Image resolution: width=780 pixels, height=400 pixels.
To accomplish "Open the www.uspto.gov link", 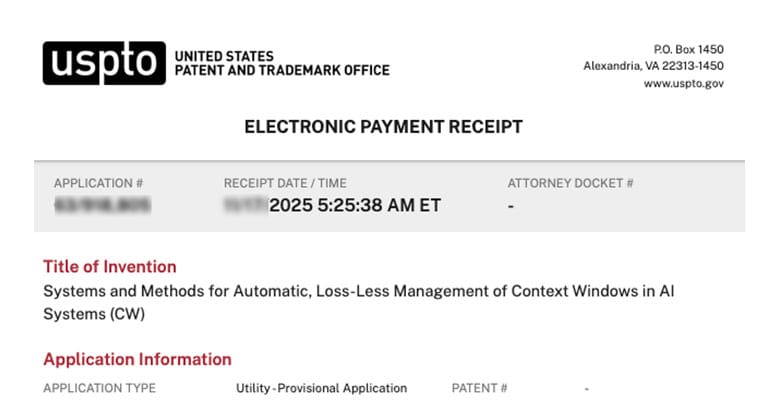I will pyautogui.click(x=683, y=84).
